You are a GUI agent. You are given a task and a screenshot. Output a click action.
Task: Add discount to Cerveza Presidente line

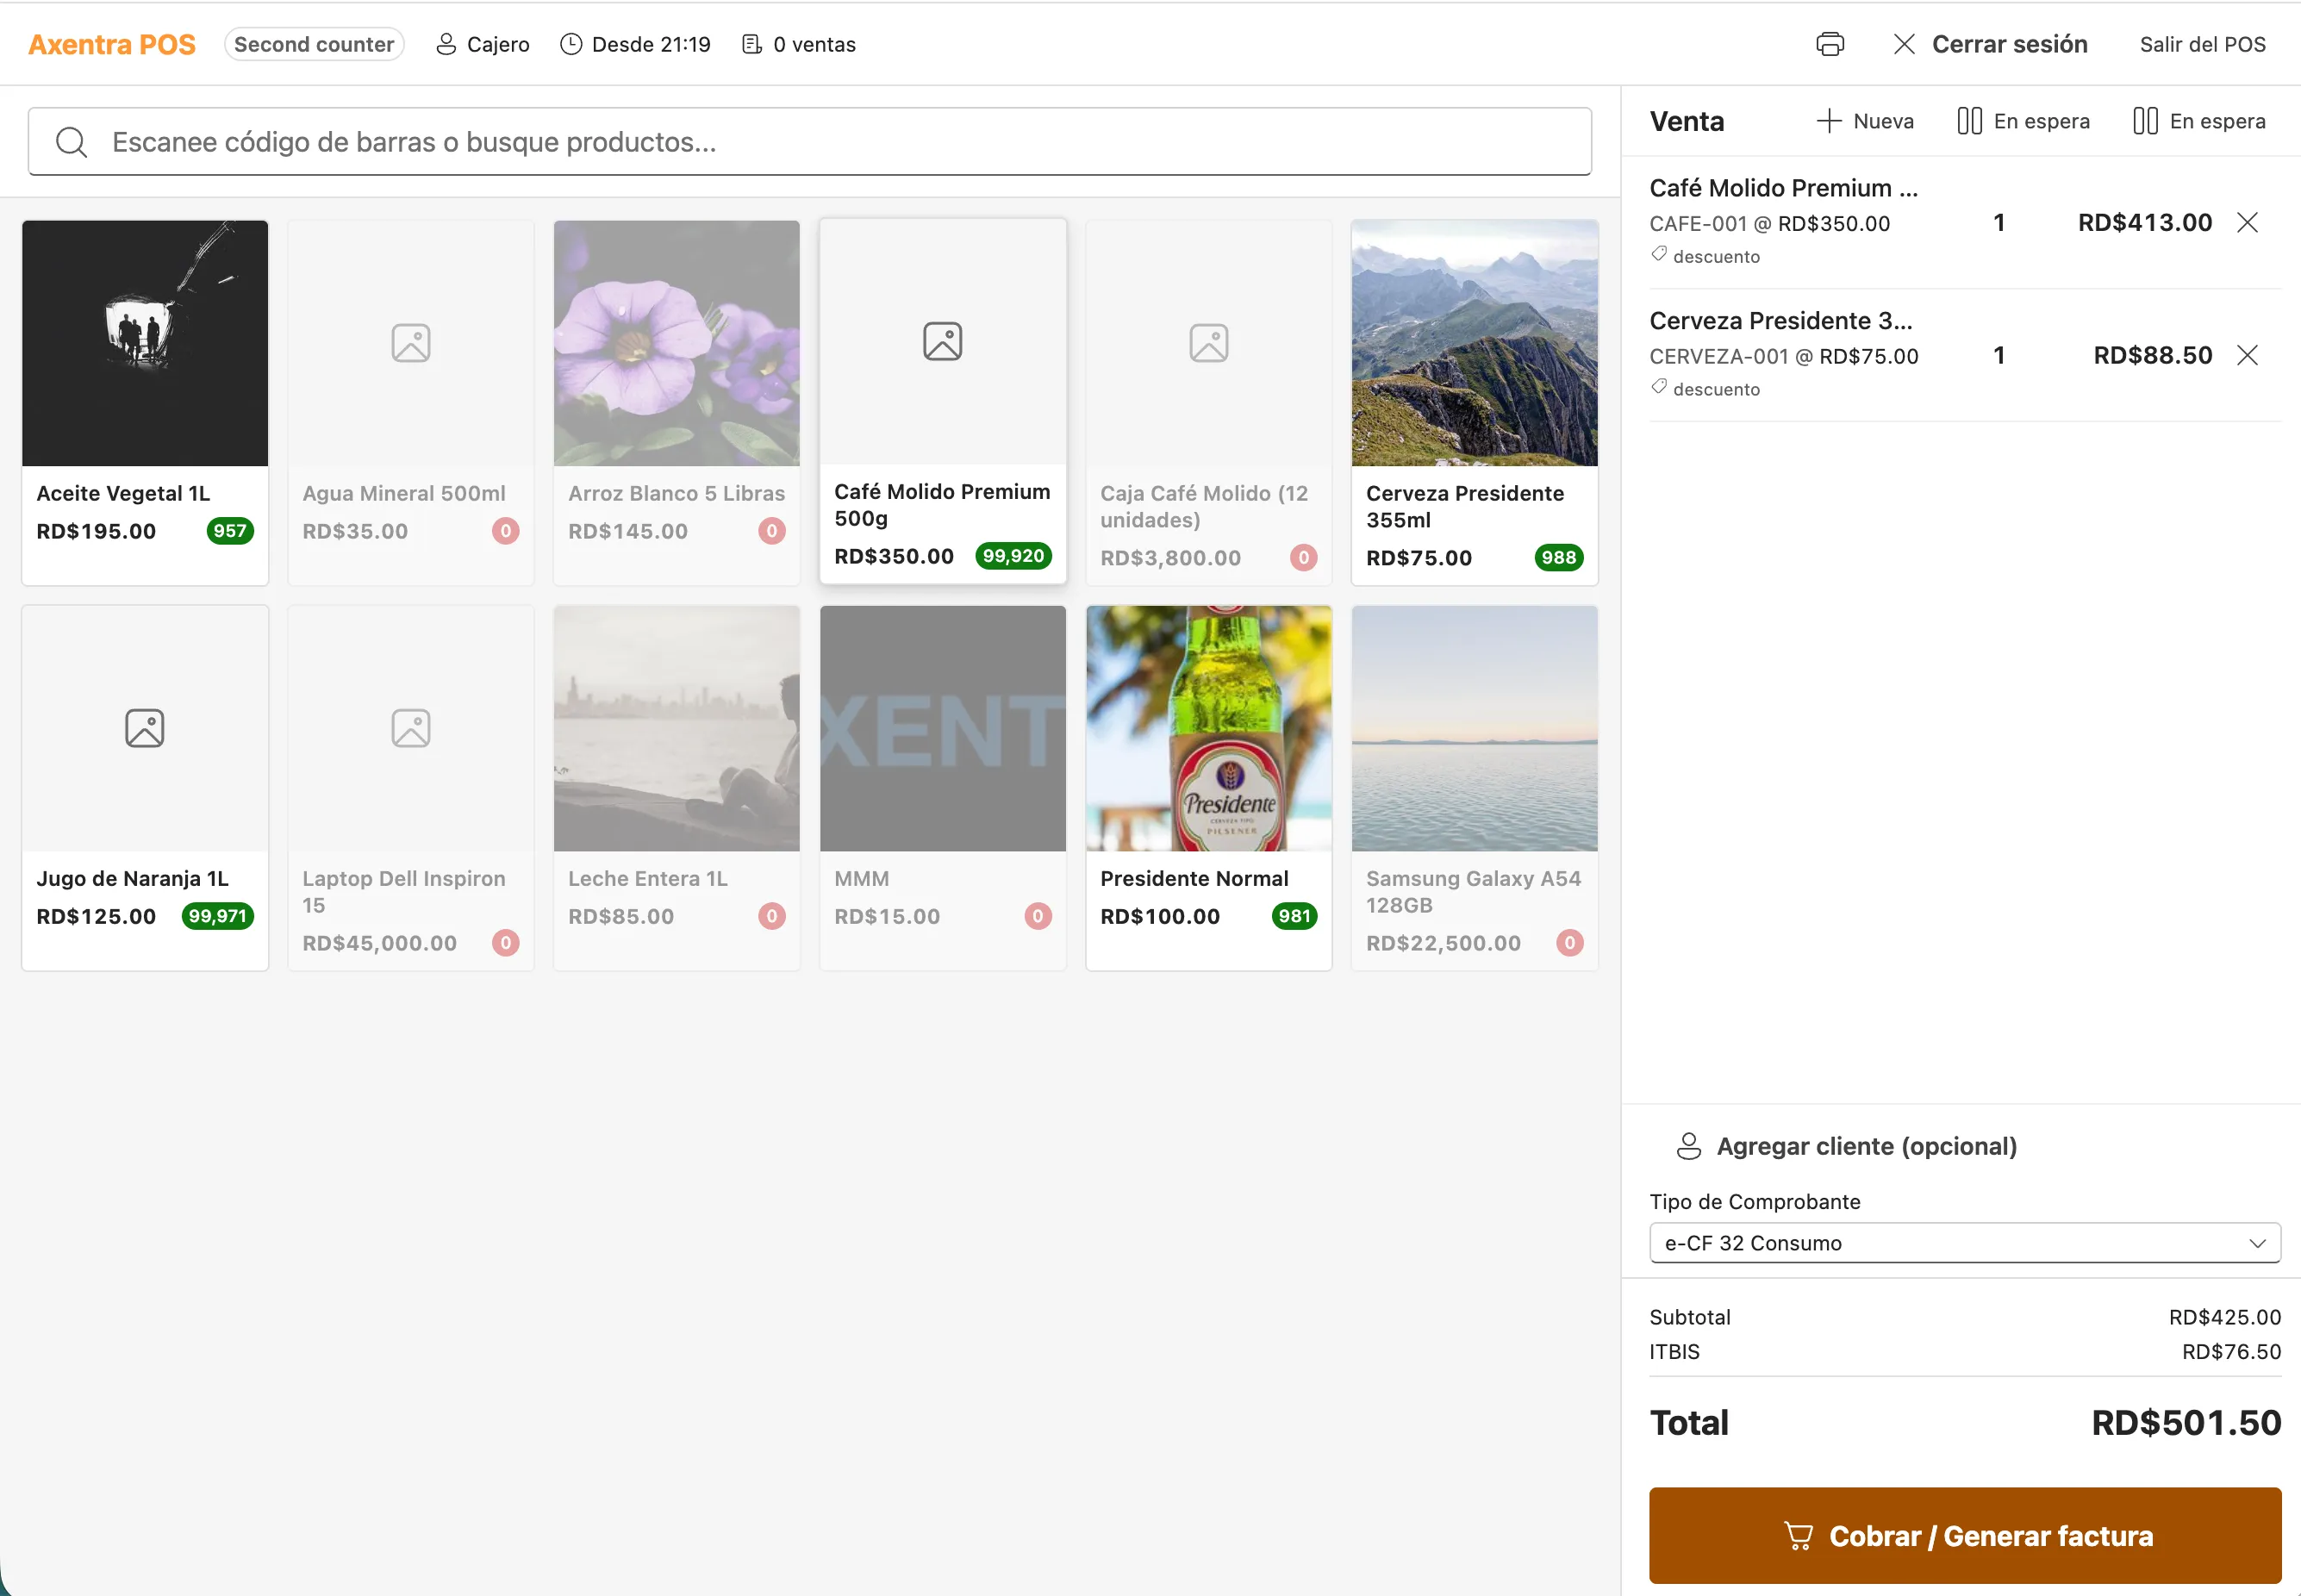(1706, 389)
